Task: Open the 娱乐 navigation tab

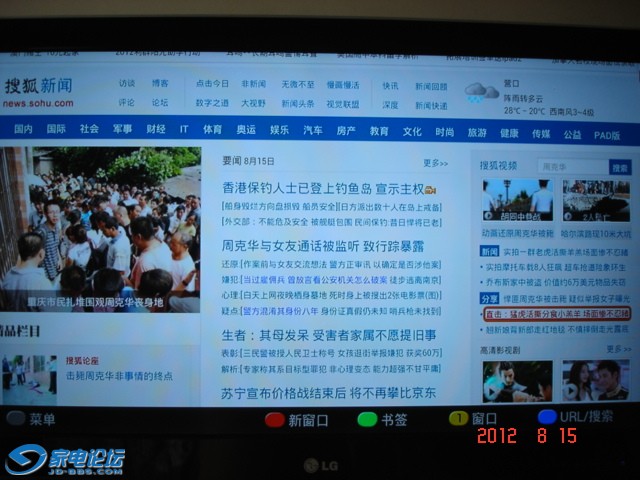Action: pos(279,130)
